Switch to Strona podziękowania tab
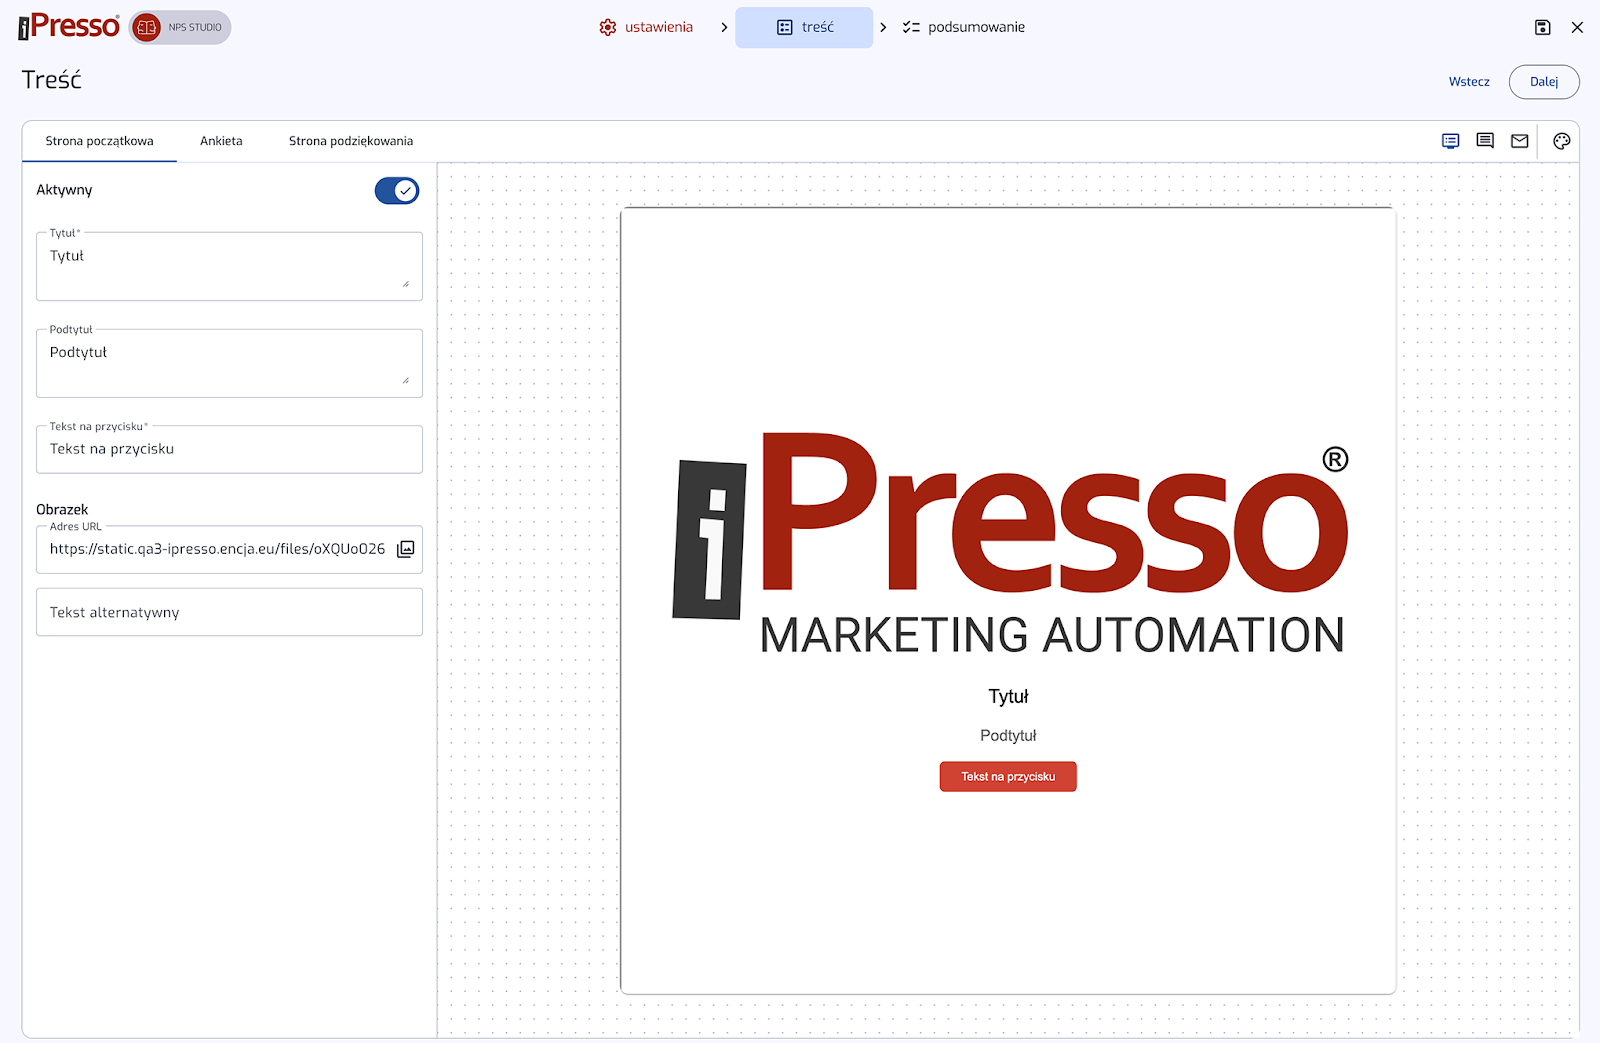Screen dimensions: 1600x1043 [351, 141]
